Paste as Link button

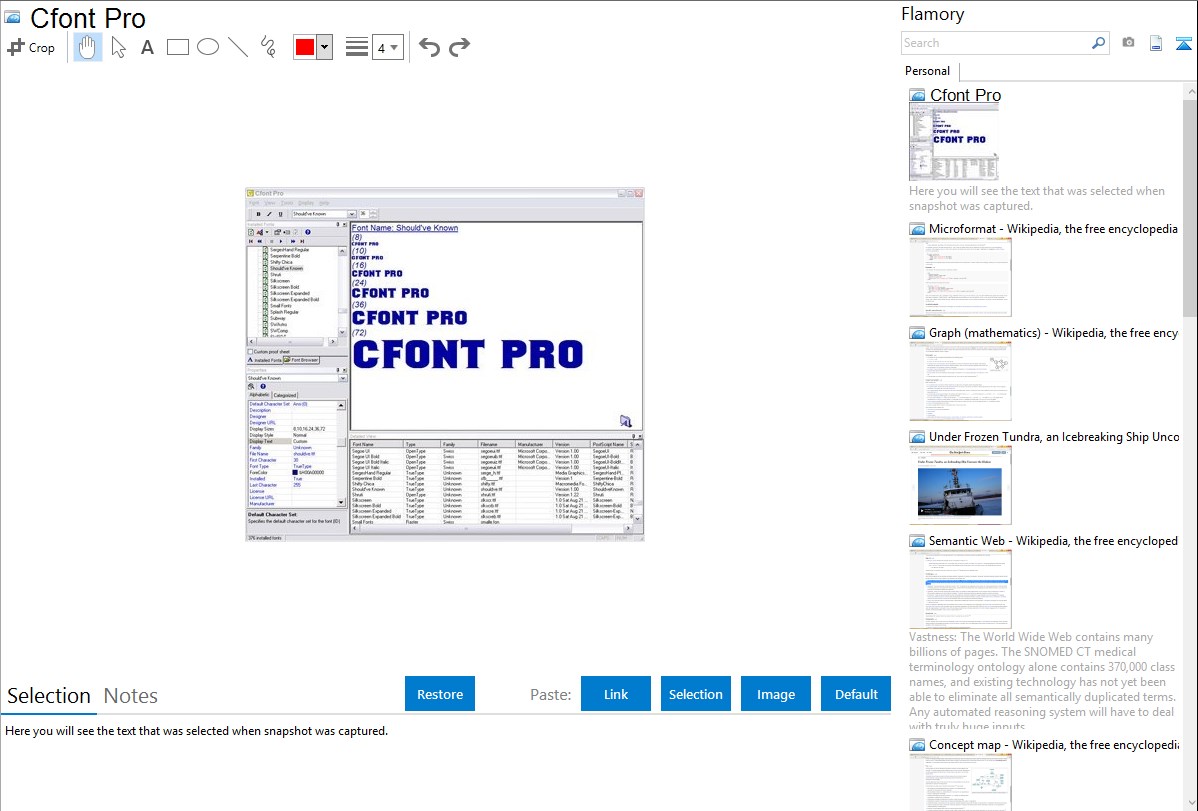[616, 694]
